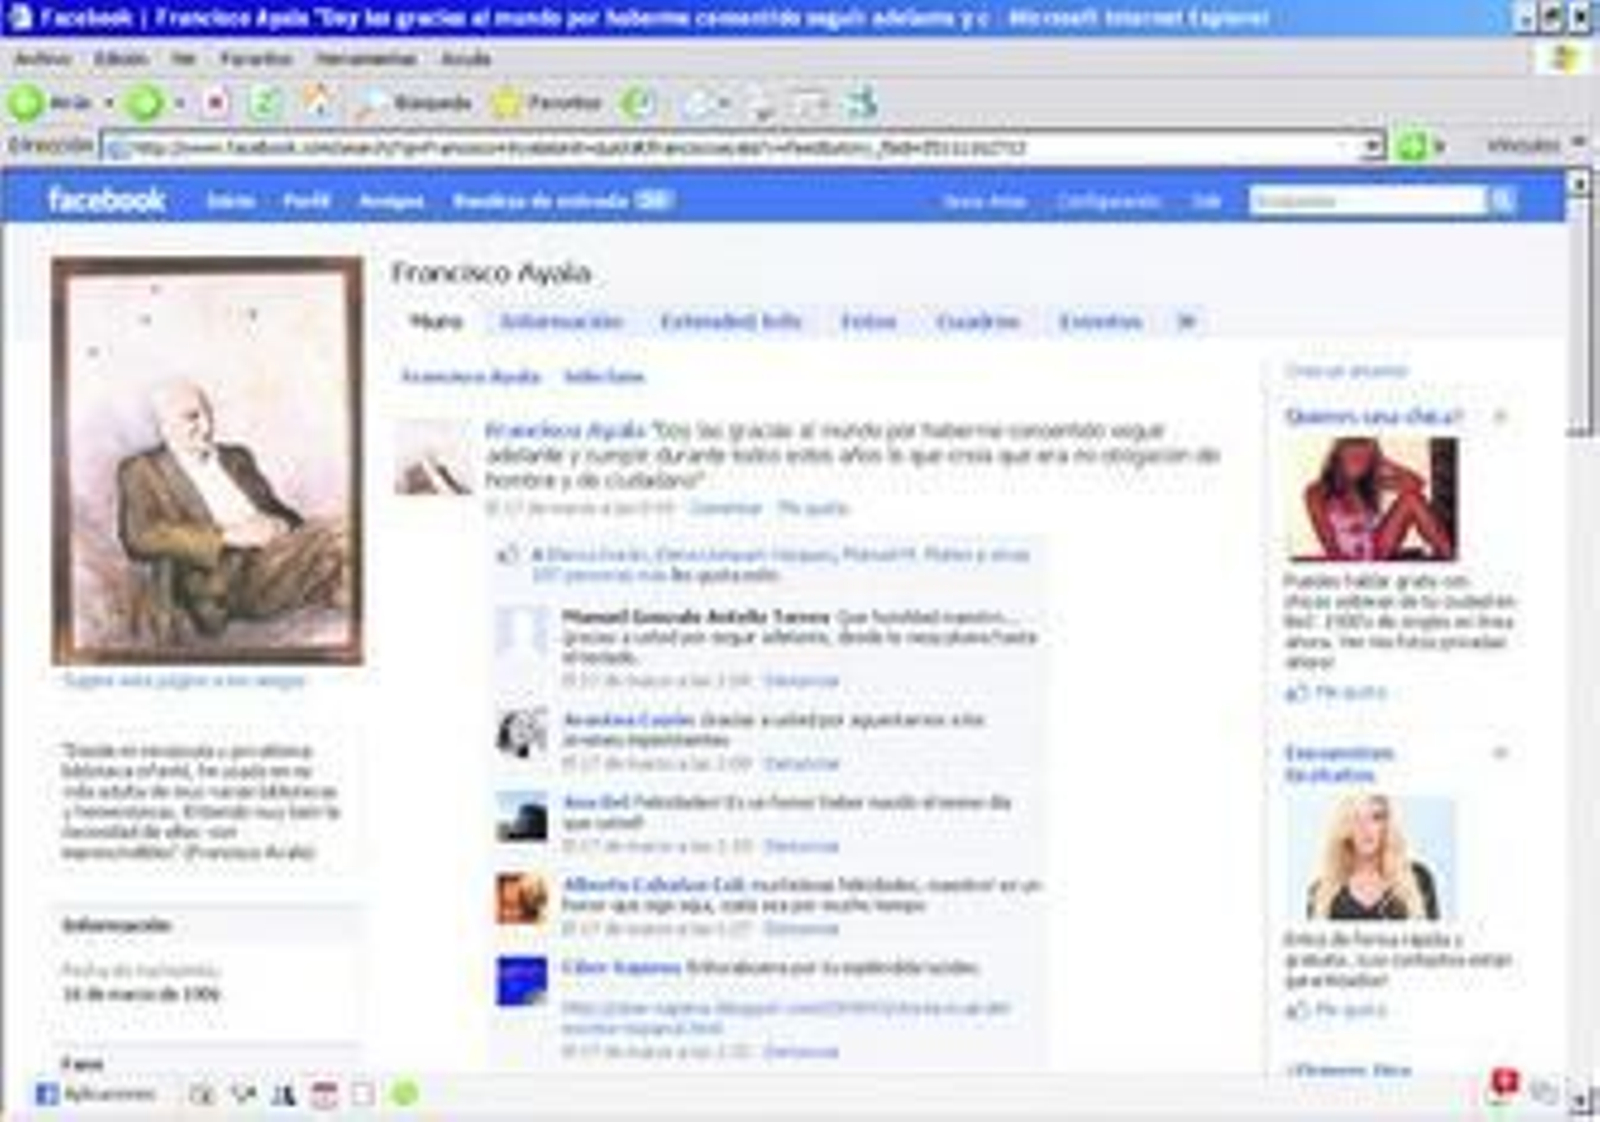Click the IE Stop button

[216, 103]
